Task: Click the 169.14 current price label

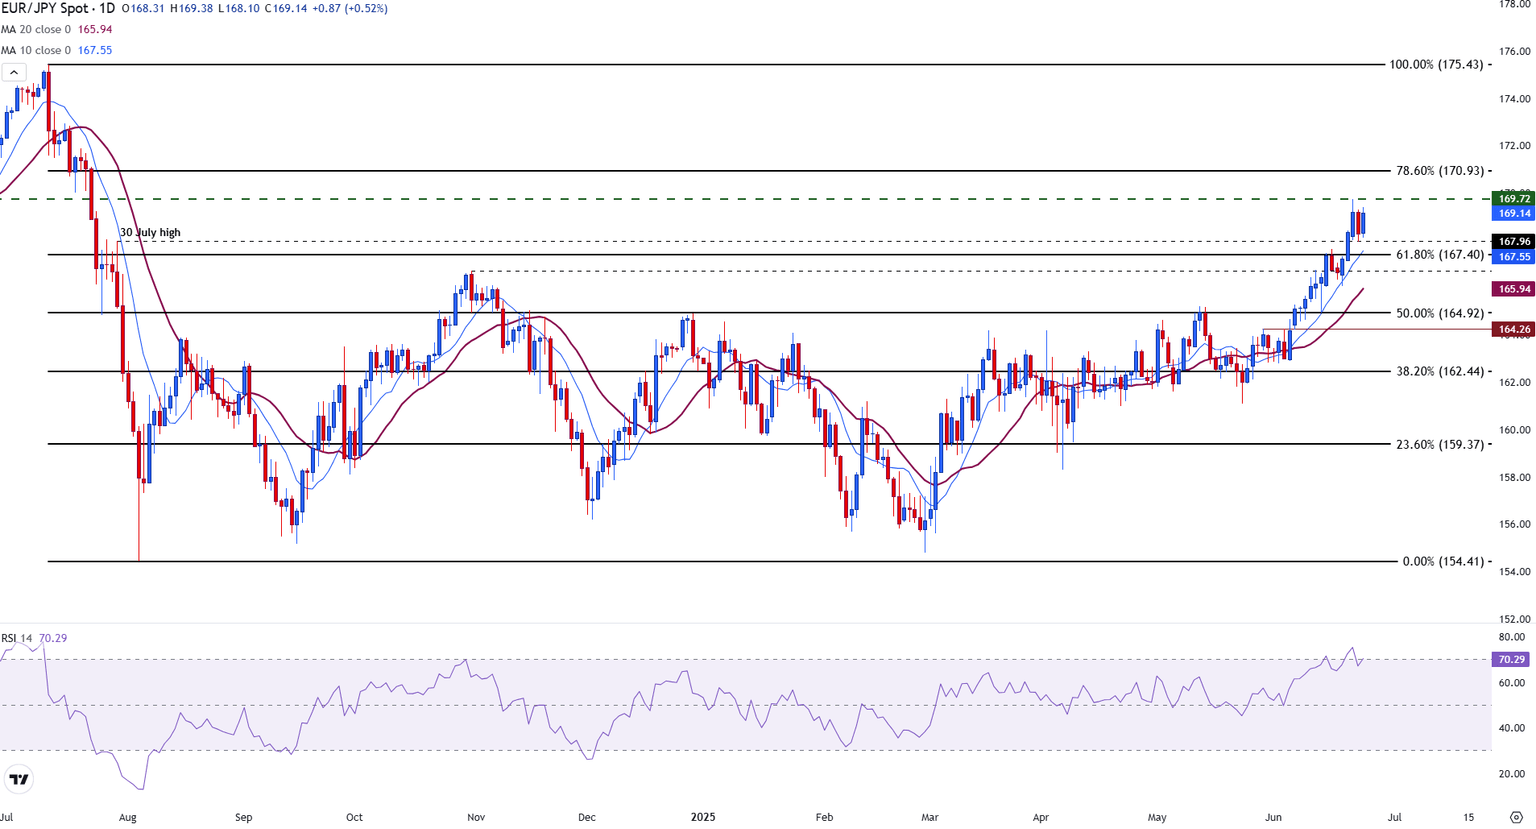Action: pyautogui.click(x=1512, y=214)
